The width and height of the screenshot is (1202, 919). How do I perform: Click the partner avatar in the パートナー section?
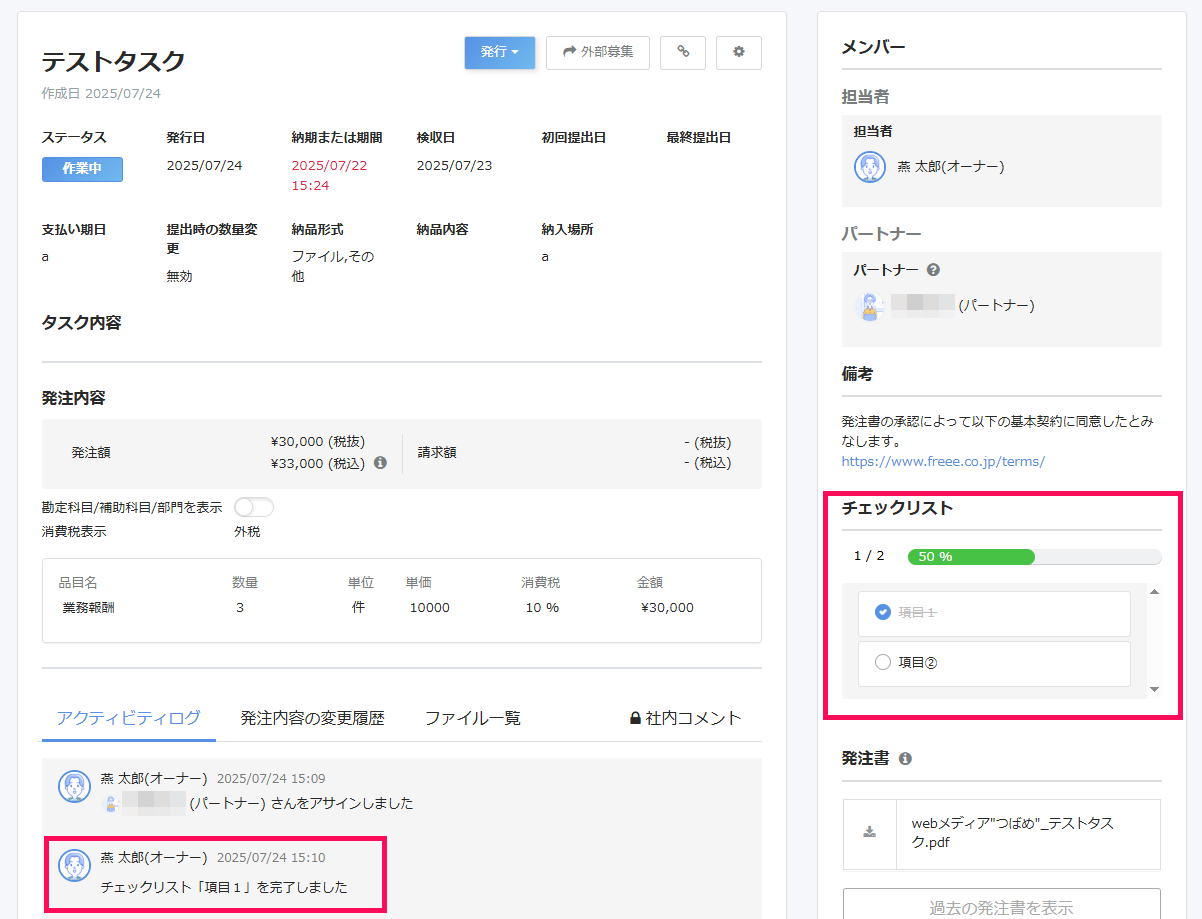[x=870, y=306]
